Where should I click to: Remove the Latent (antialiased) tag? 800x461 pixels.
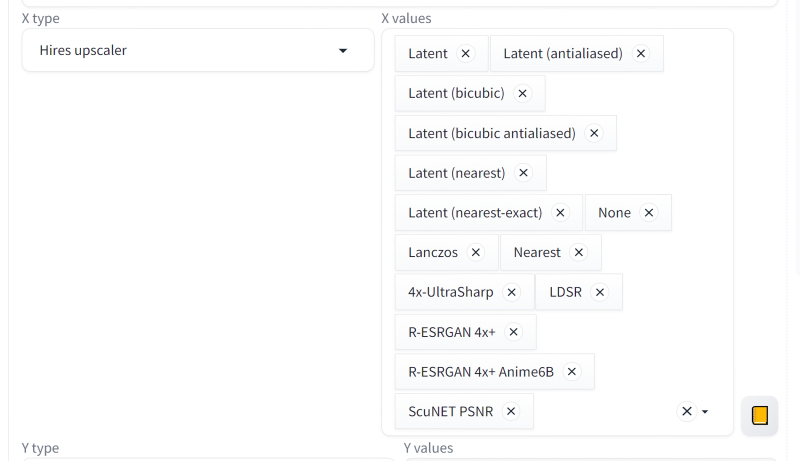[641, 54]
